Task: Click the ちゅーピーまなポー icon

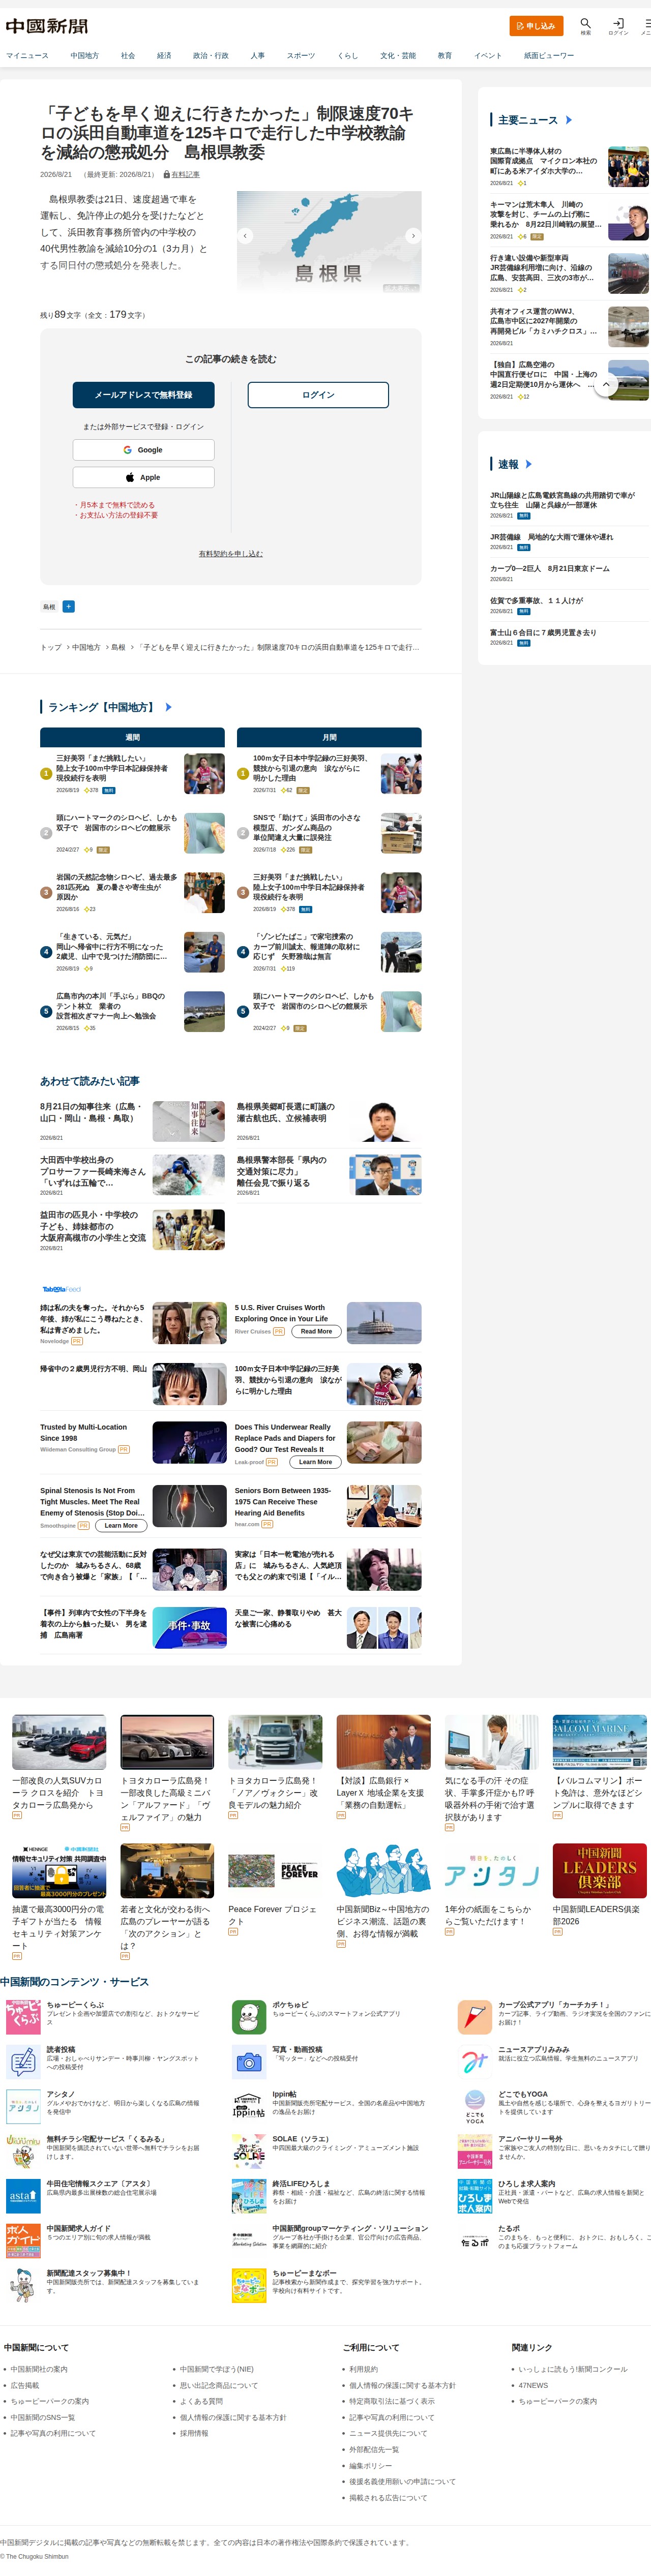Action: (248, 2285)
